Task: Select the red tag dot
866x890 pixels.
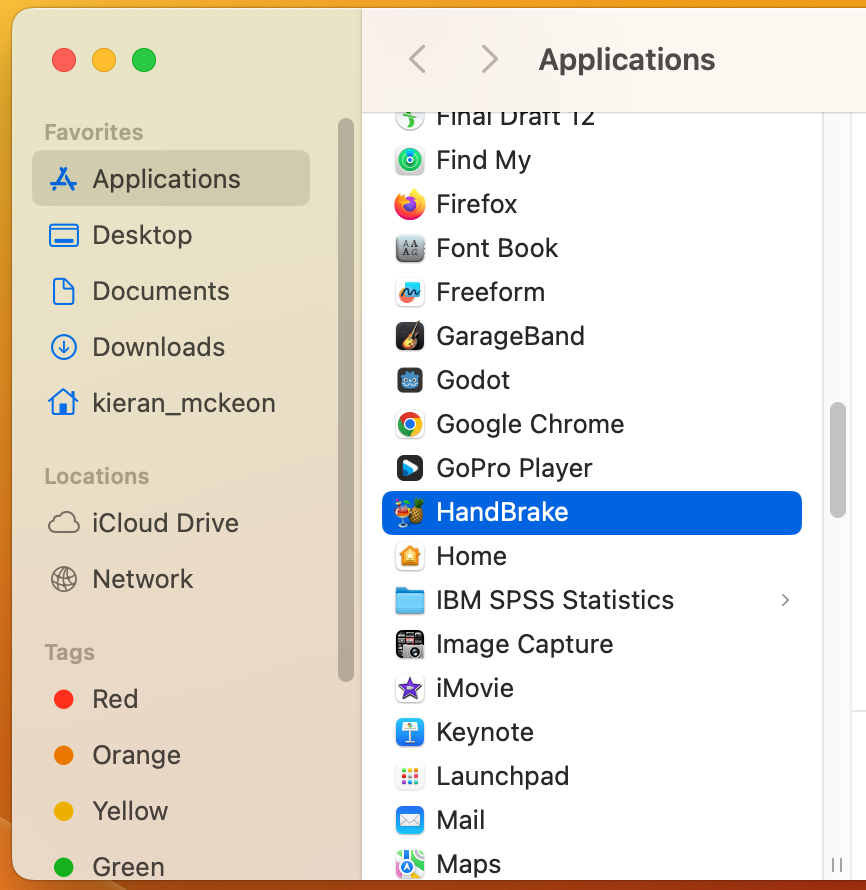Action: [64, 699]
